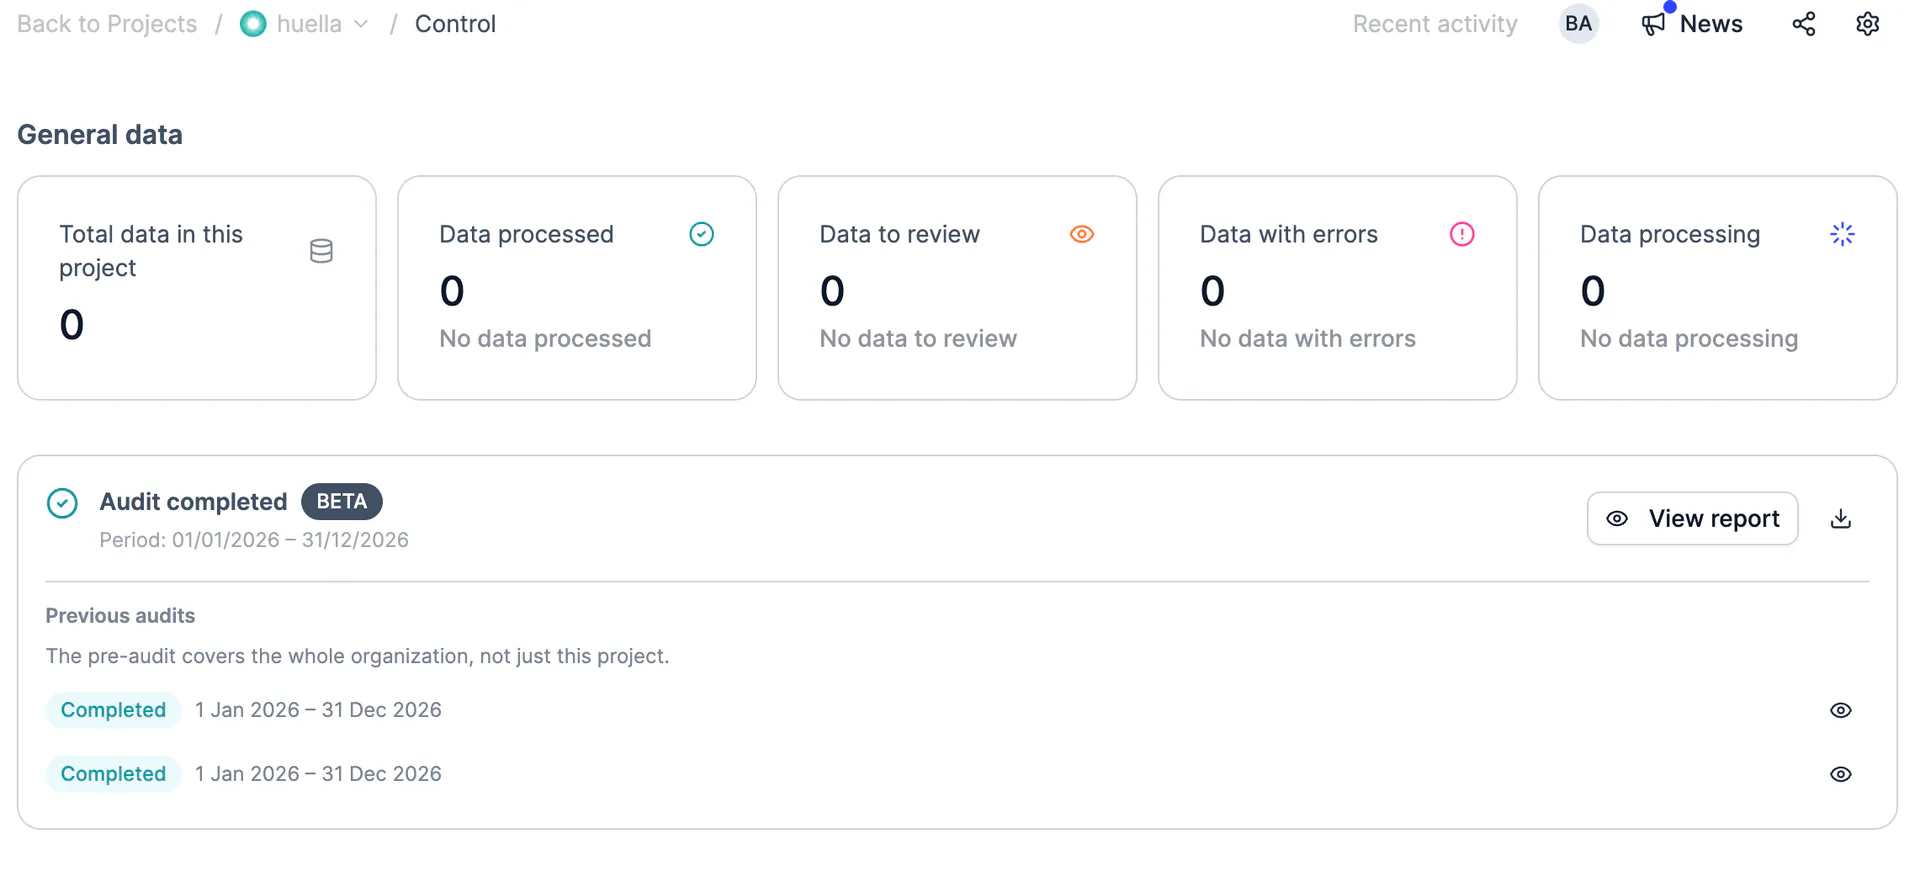Click the News megaphone icon
The height and width of the screenshot is (872, 1920).
(1654, 24)
